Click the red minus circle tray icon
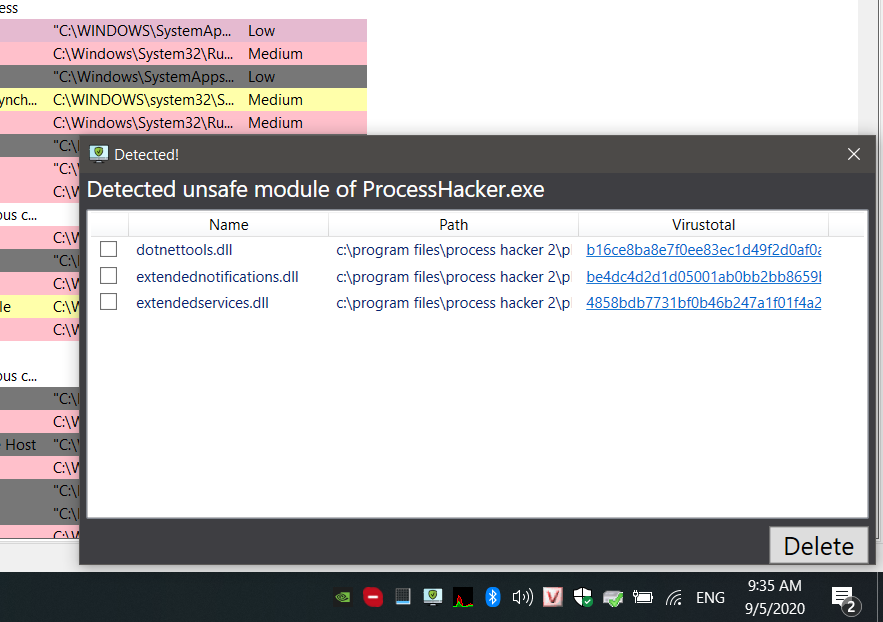 point(373,597)
